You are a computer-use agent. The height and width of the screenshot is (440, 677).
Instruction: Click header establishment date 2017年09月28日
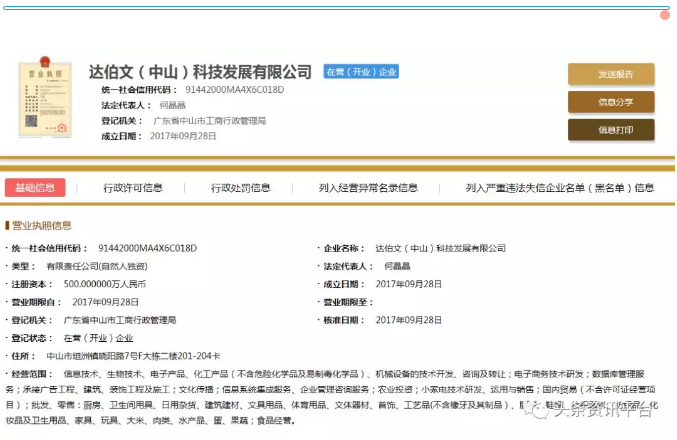pyautogui.click(x=183, y=136)
